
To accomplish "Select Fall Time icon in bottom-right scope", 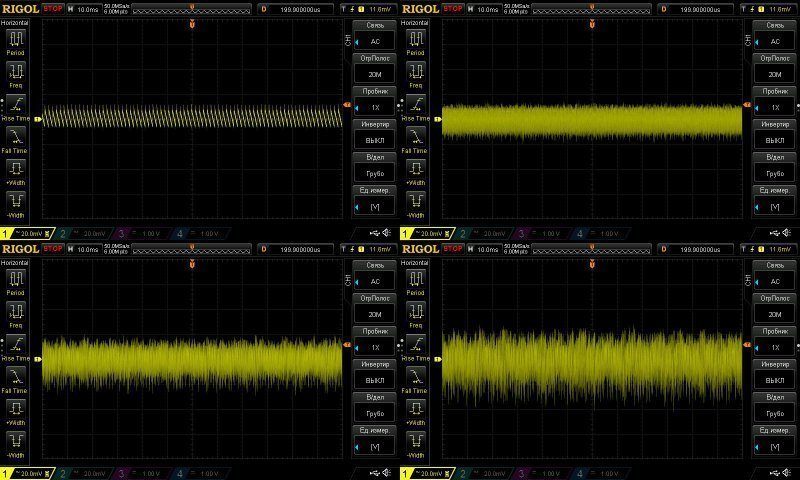I will click(416, 377).
